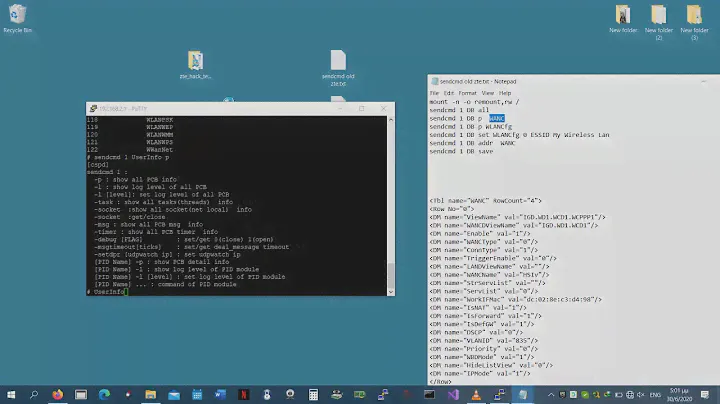Select the New folder (3) icon
Screen dimensions: 720x404
click(x=693, y=15)
